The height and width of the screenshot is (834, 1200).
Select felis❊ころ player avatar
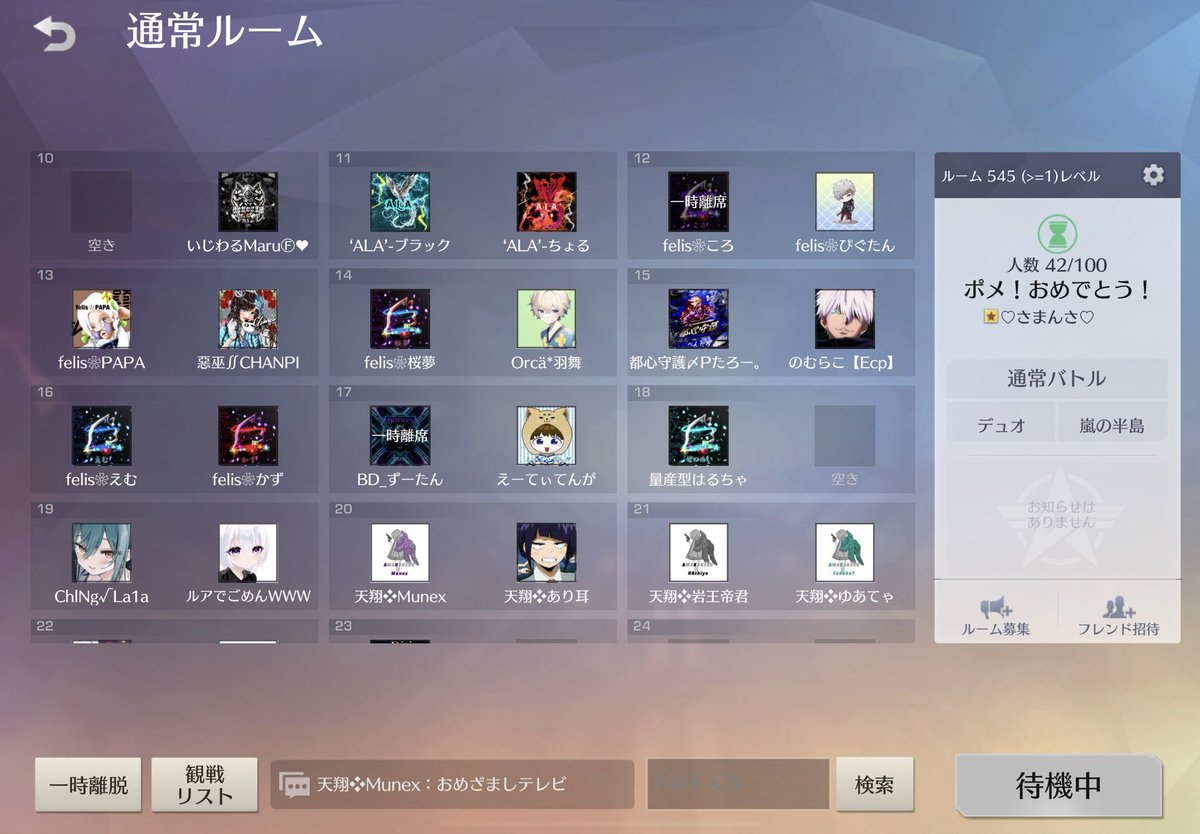[x=698, y=202]
